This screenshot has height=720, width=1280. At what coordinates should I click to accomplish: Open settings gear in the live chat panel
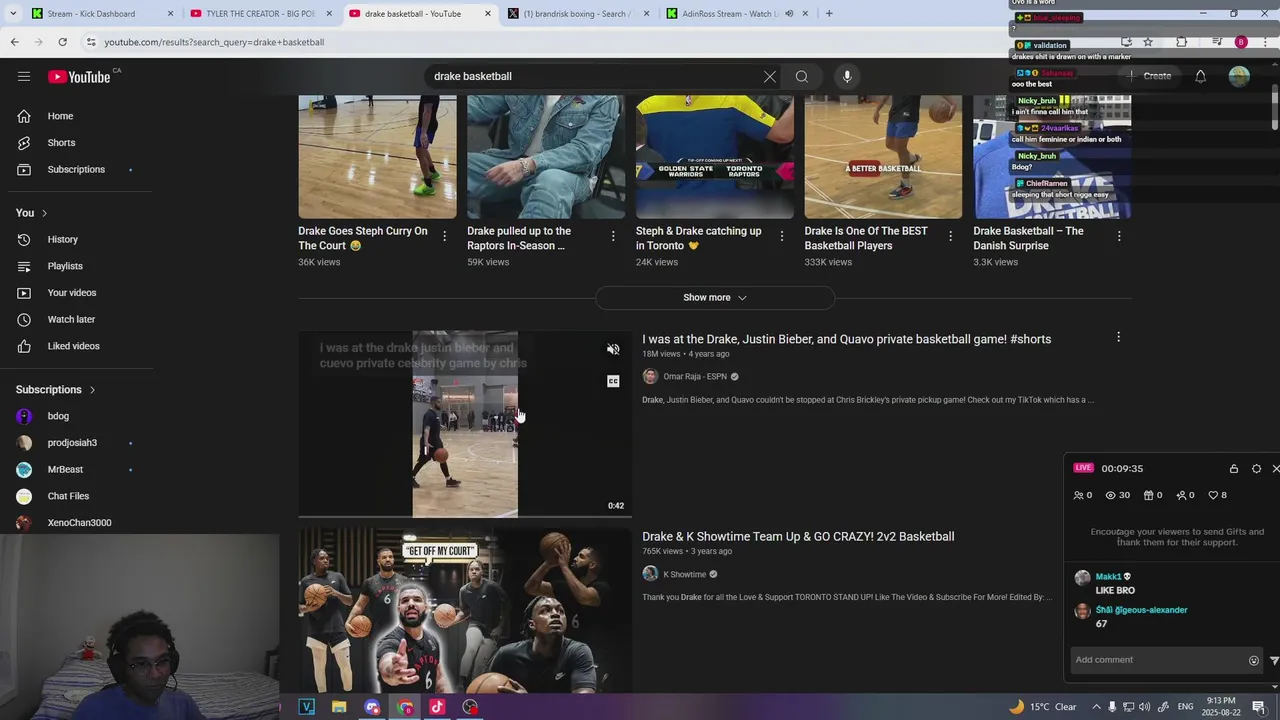pos(1256,468)
